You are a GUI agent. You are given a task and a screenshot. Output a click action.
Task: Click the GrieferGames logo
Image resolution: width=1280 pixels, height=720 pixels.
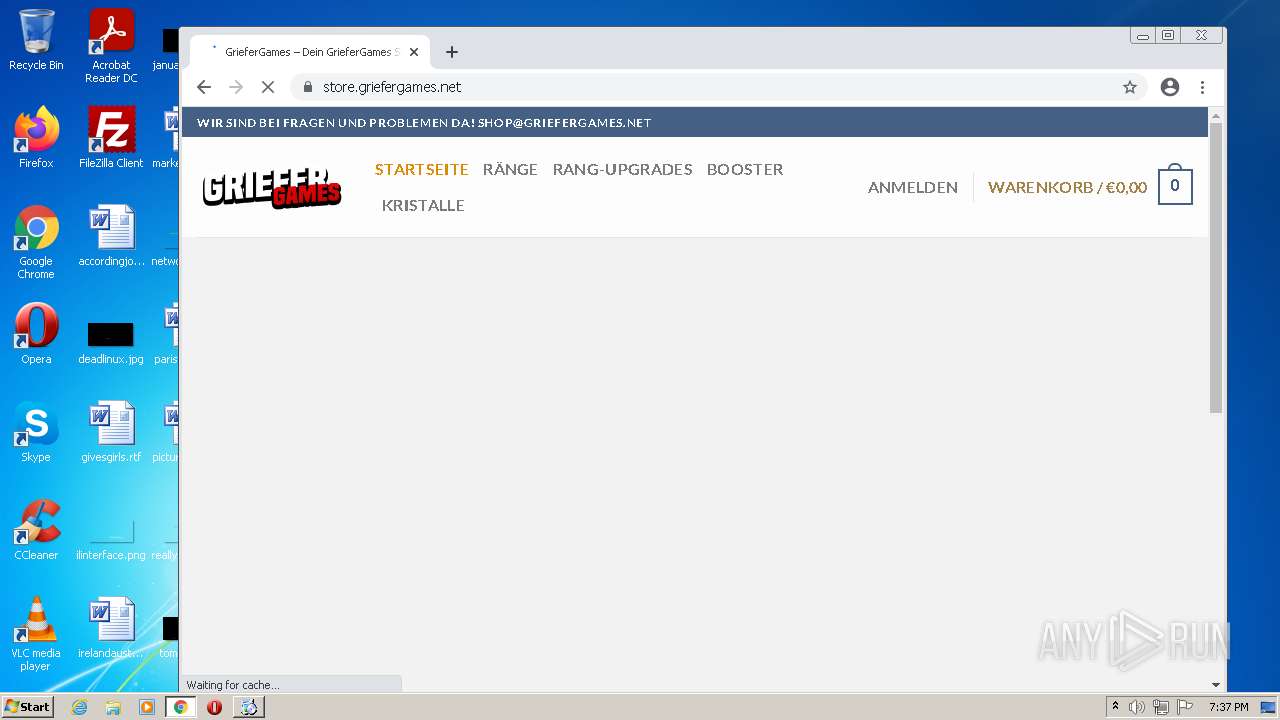pyautogui.click(x=272, y=186)
